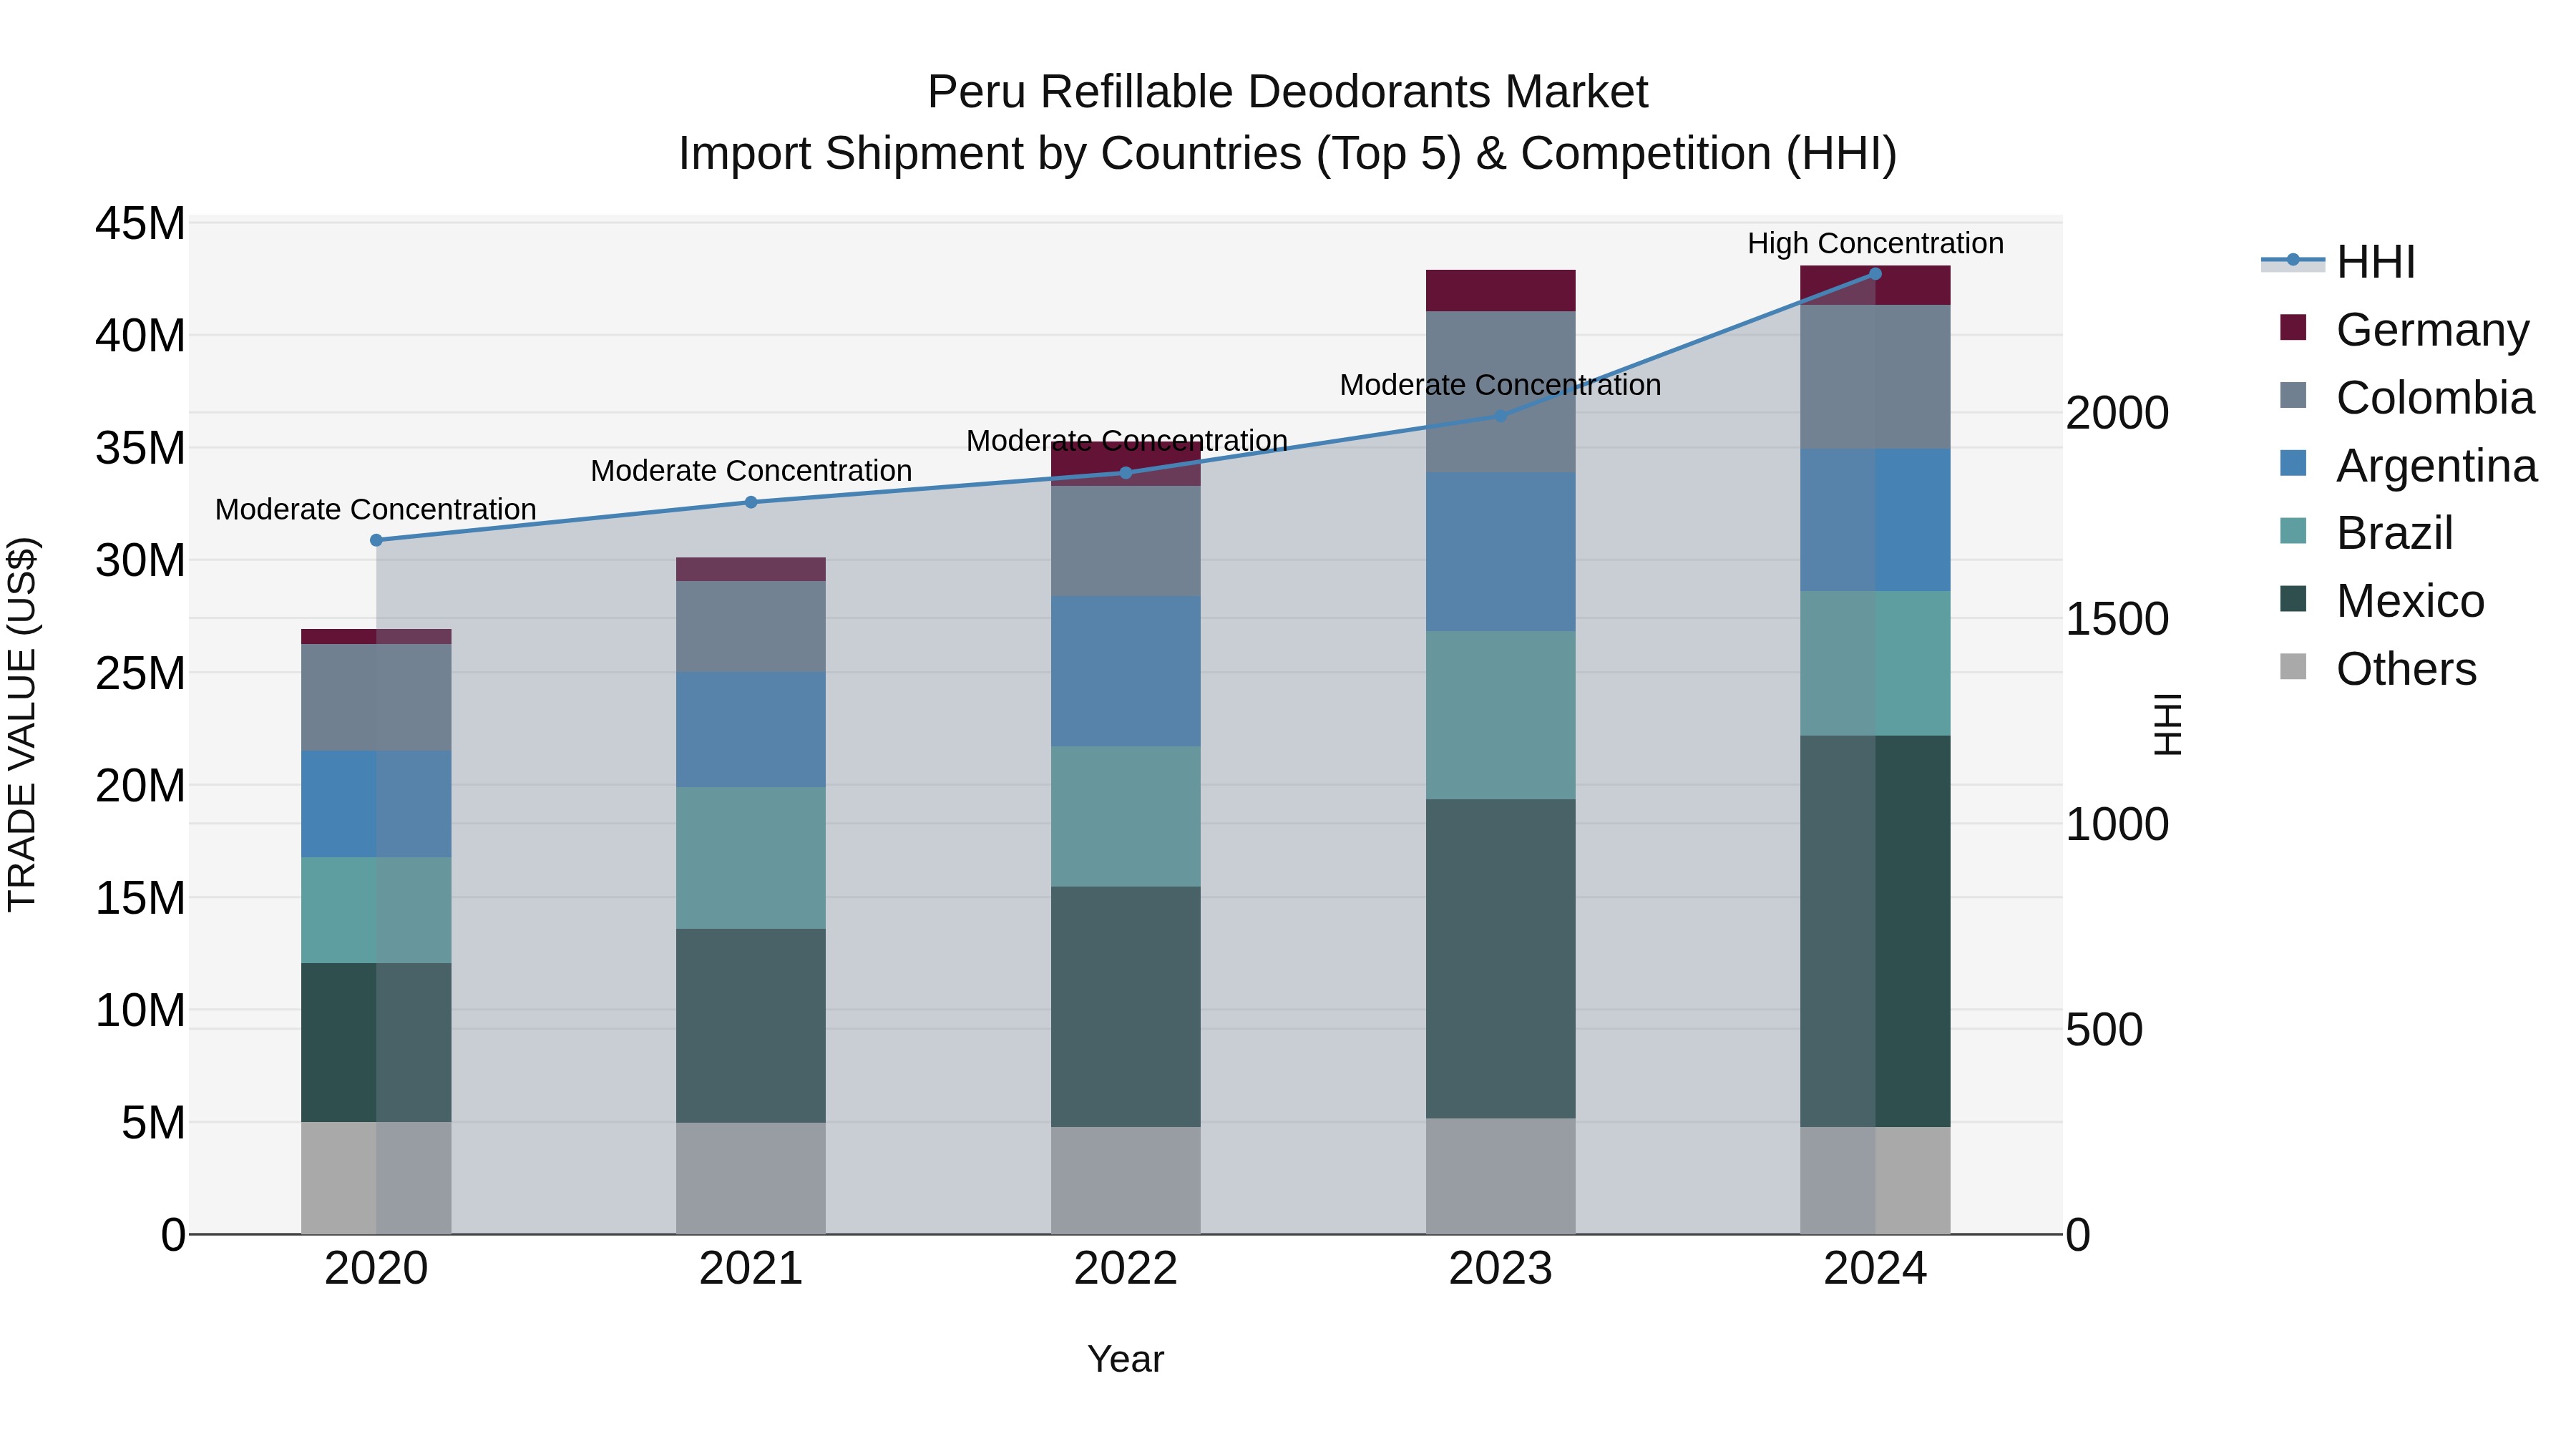Toggle the Mexico legend entry
Viewport: 2576px width, 1449px height.
point(2382,600)
